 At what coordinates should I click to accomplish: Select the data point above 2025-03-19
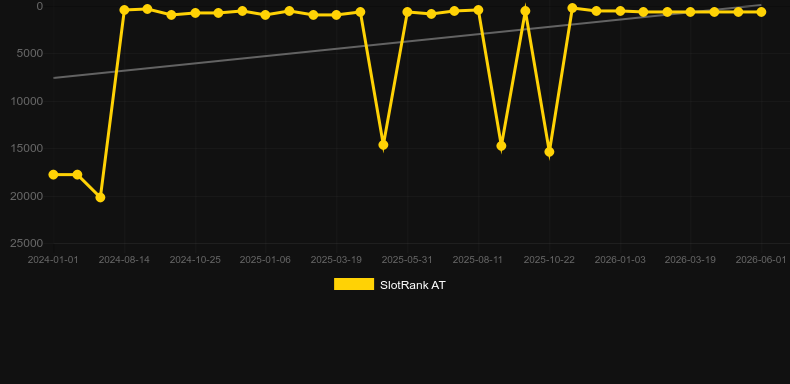(x=336, y=15)
